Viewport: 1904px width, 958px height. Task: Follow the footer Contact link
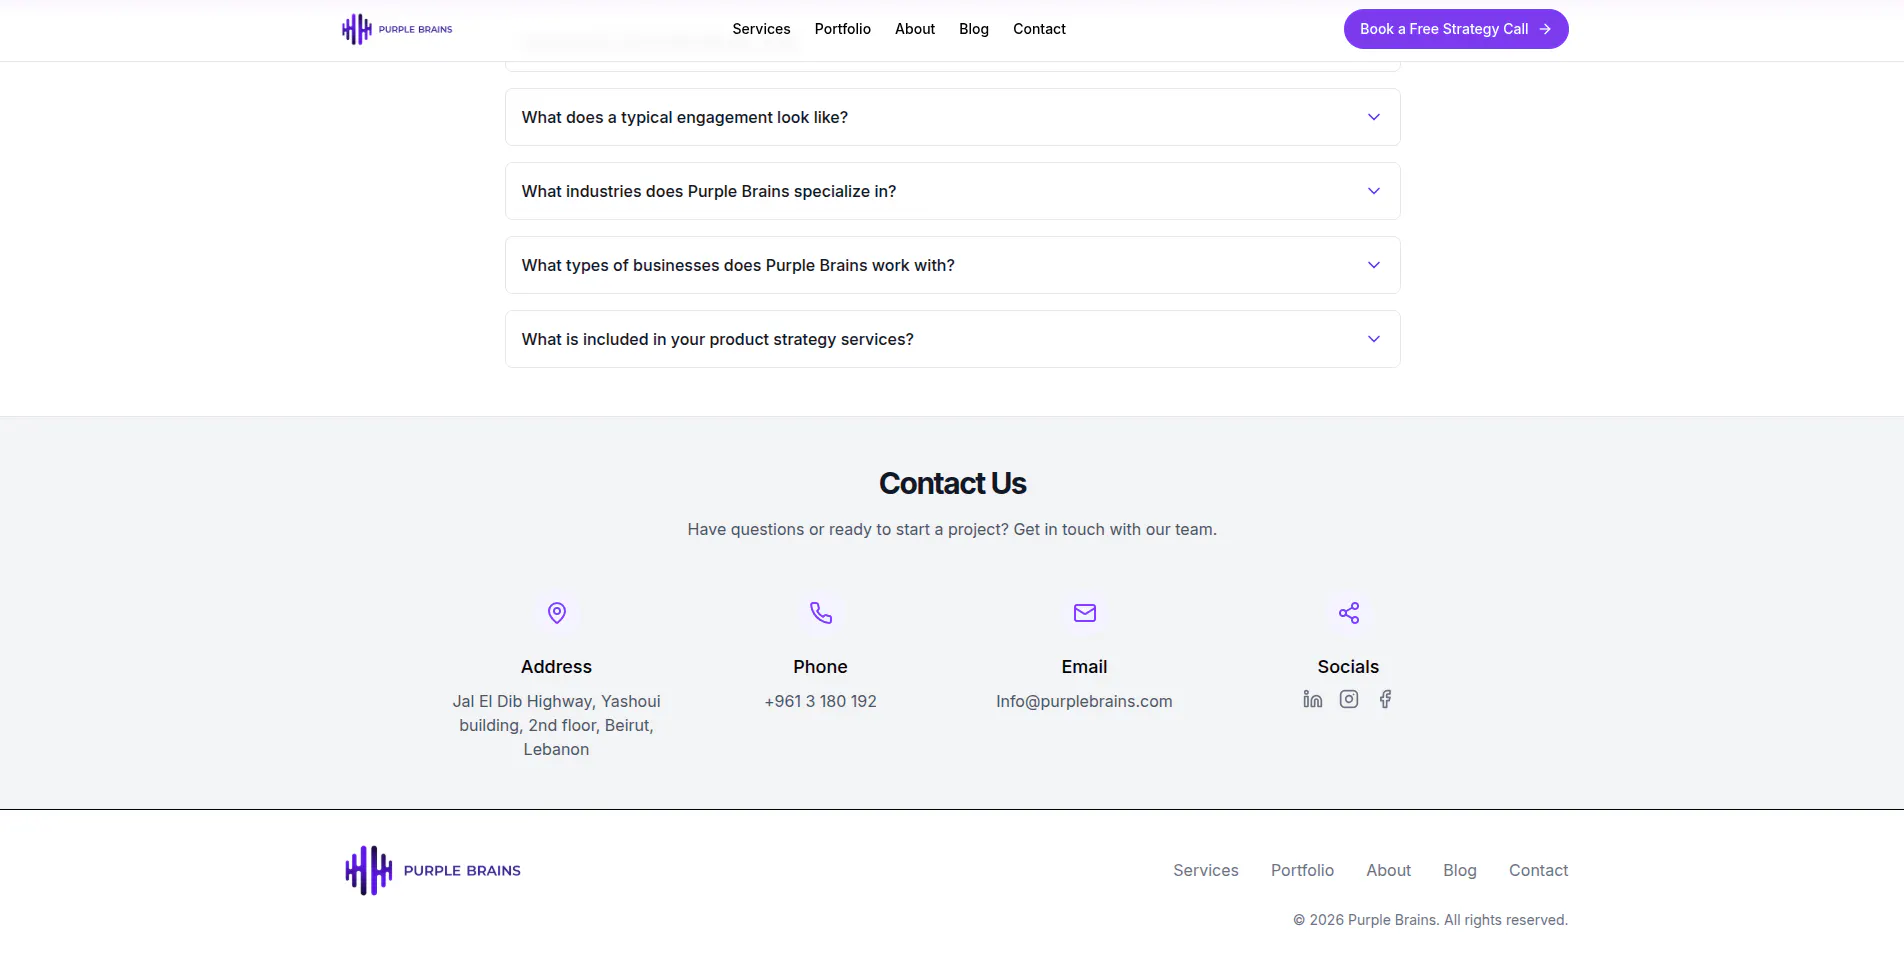pos(1538,870)
